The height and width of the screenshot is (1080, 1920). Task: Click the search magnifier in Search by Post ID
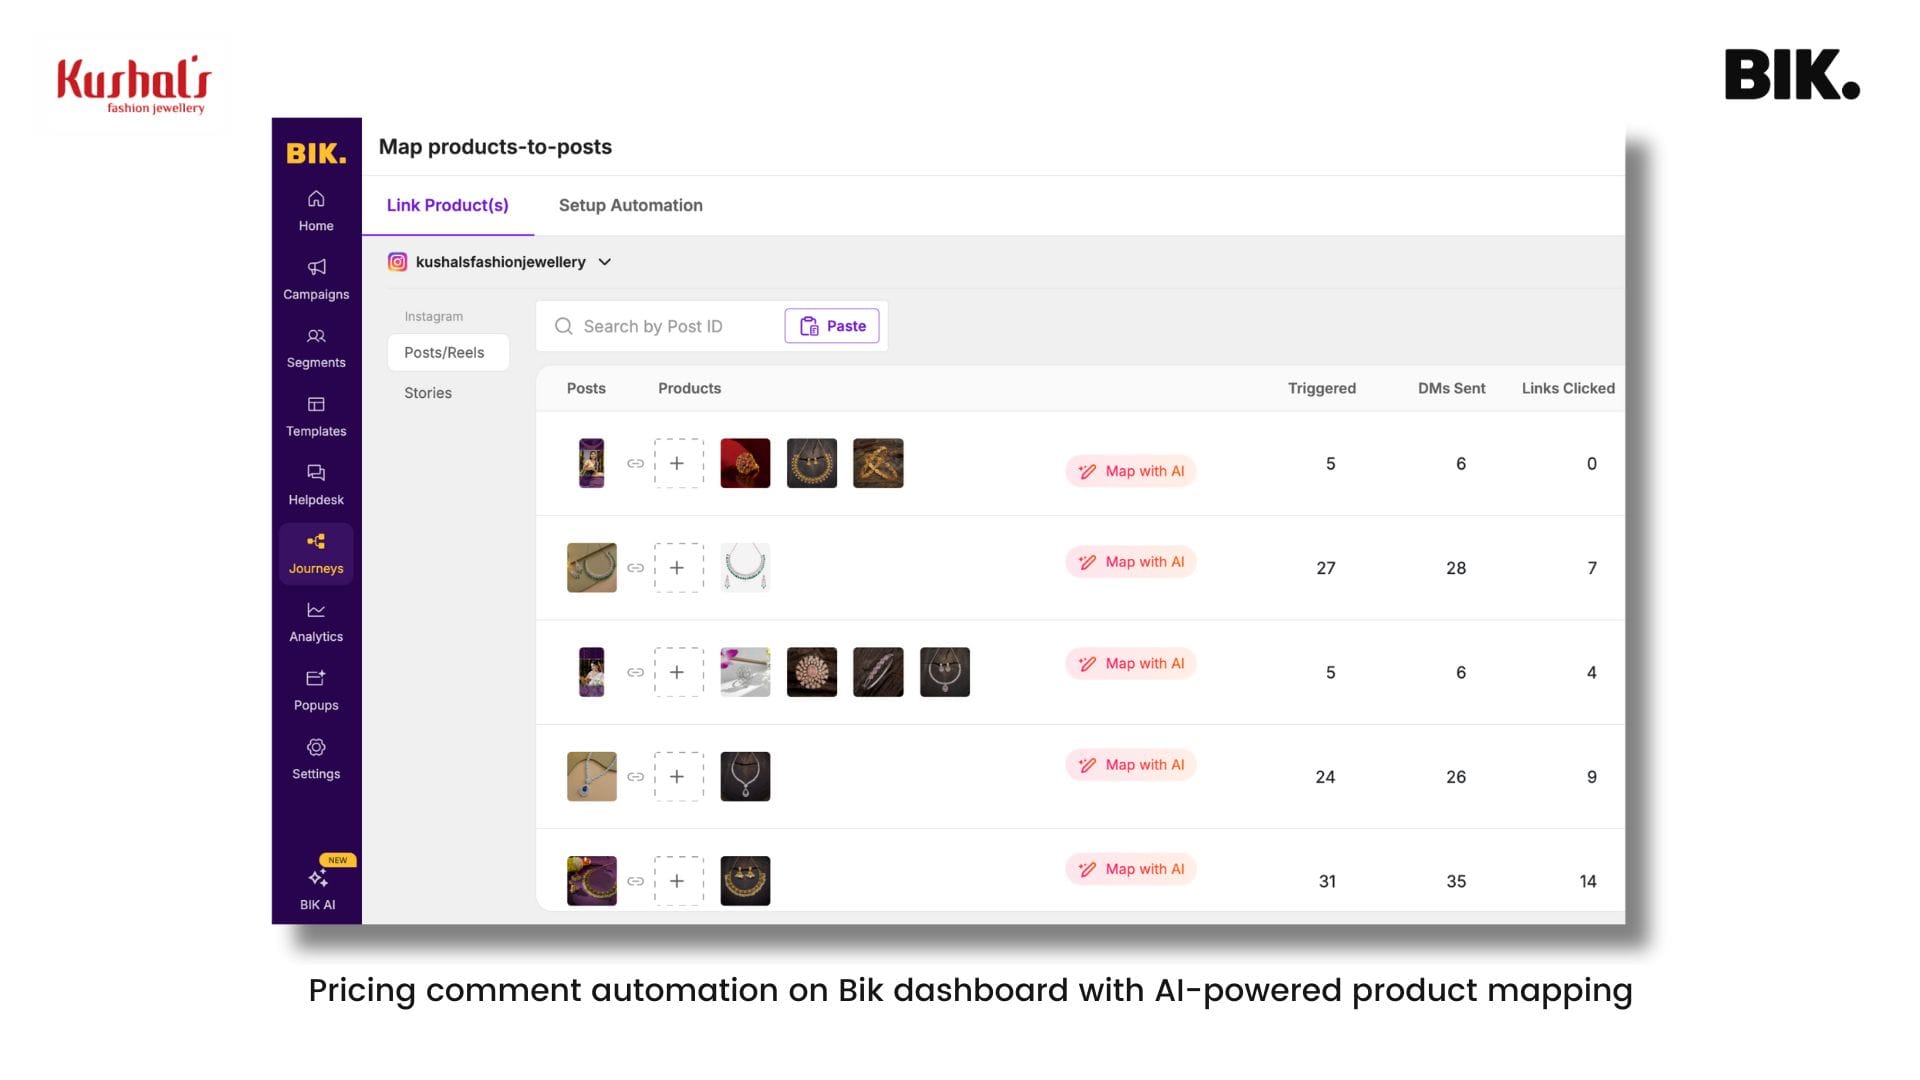coord(564,326)
